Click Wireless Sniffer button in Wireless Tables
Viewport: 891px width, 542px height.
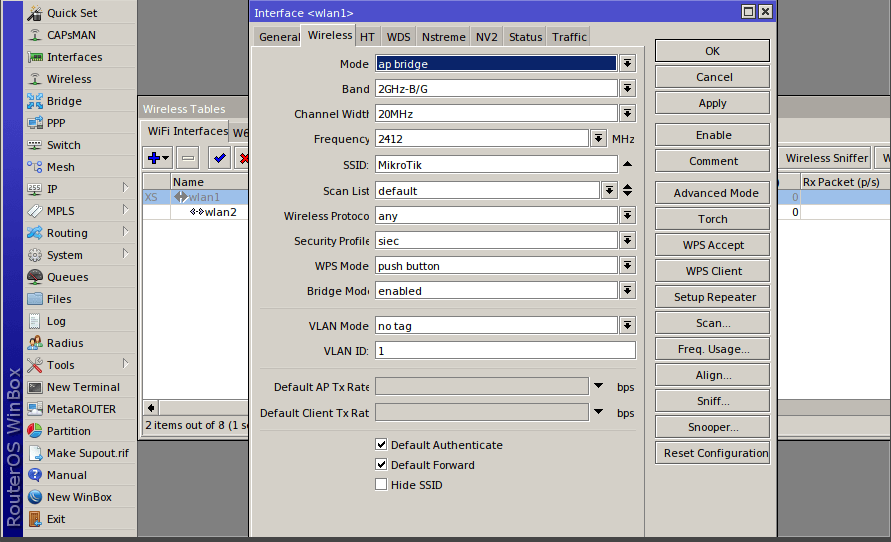point(826,158)
